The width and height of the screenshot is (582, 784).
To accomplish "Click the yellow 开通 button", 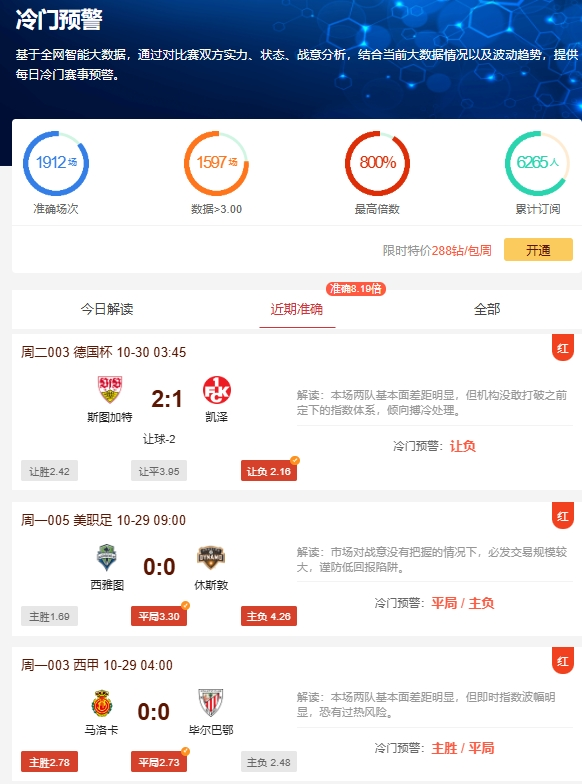I will (x=538, y=250).
